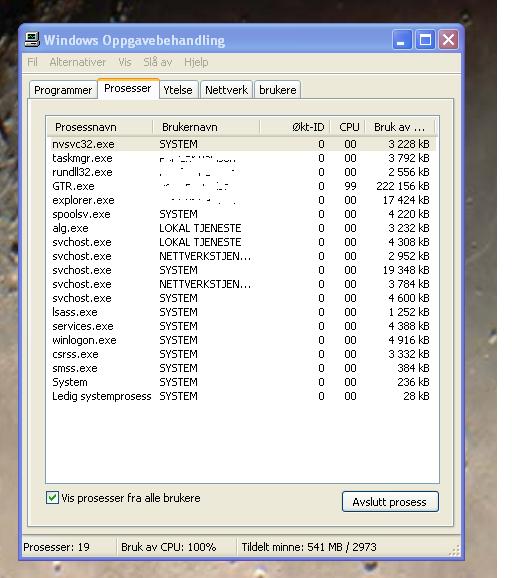Select the System process row
512x578 pixels.
point(242,382)
